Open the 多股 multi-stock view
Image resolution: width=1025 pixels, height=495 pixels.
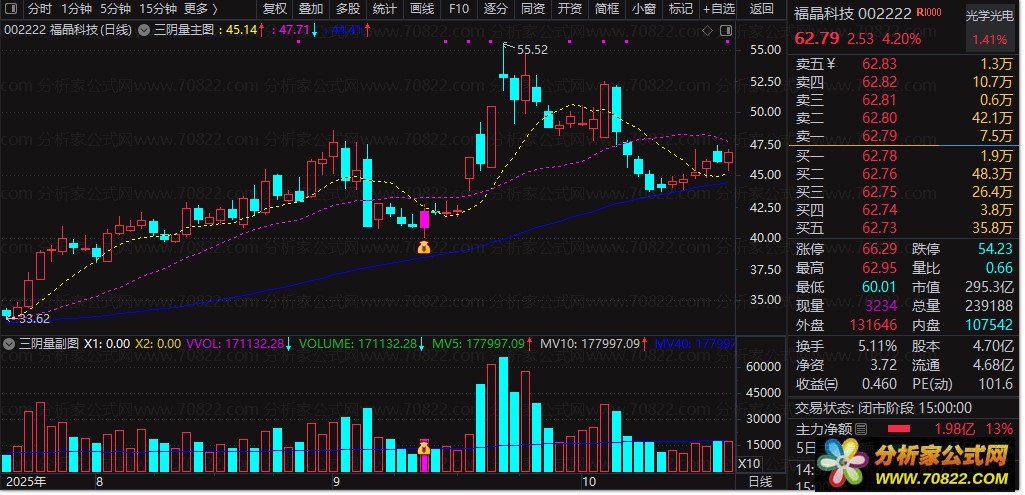pos(348,9)
